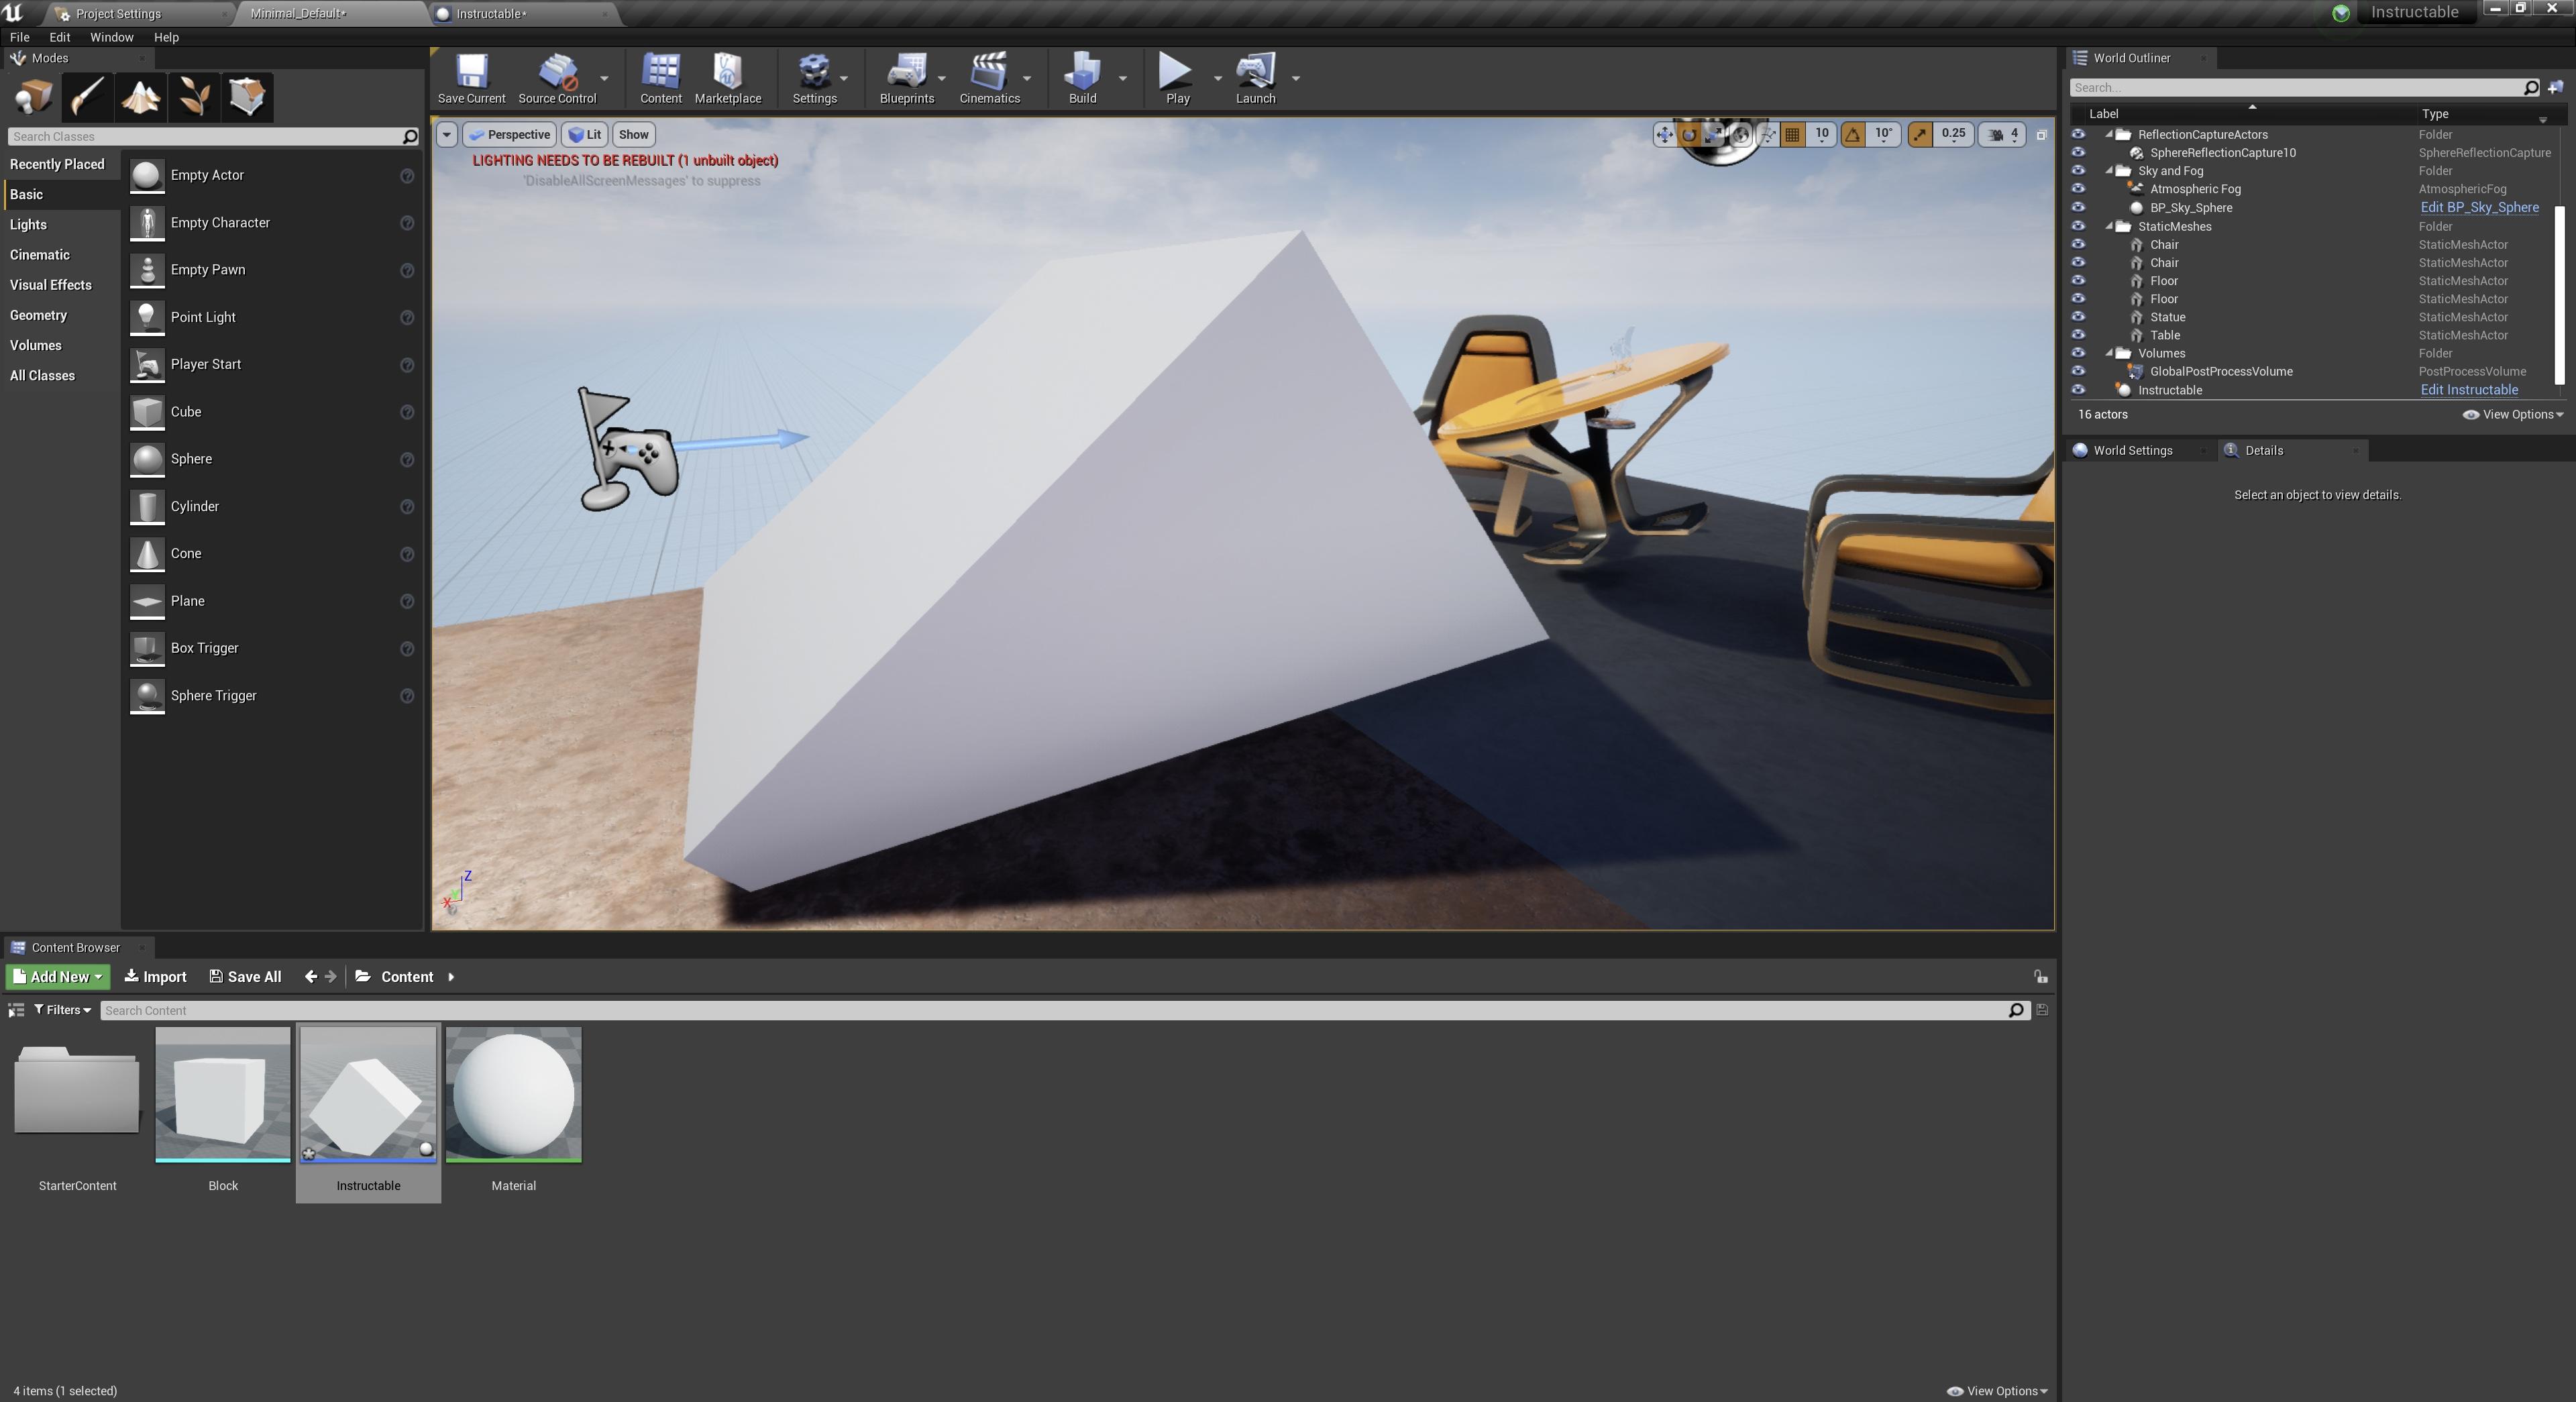Toggle grid snapping on/off

[1792, 134]
